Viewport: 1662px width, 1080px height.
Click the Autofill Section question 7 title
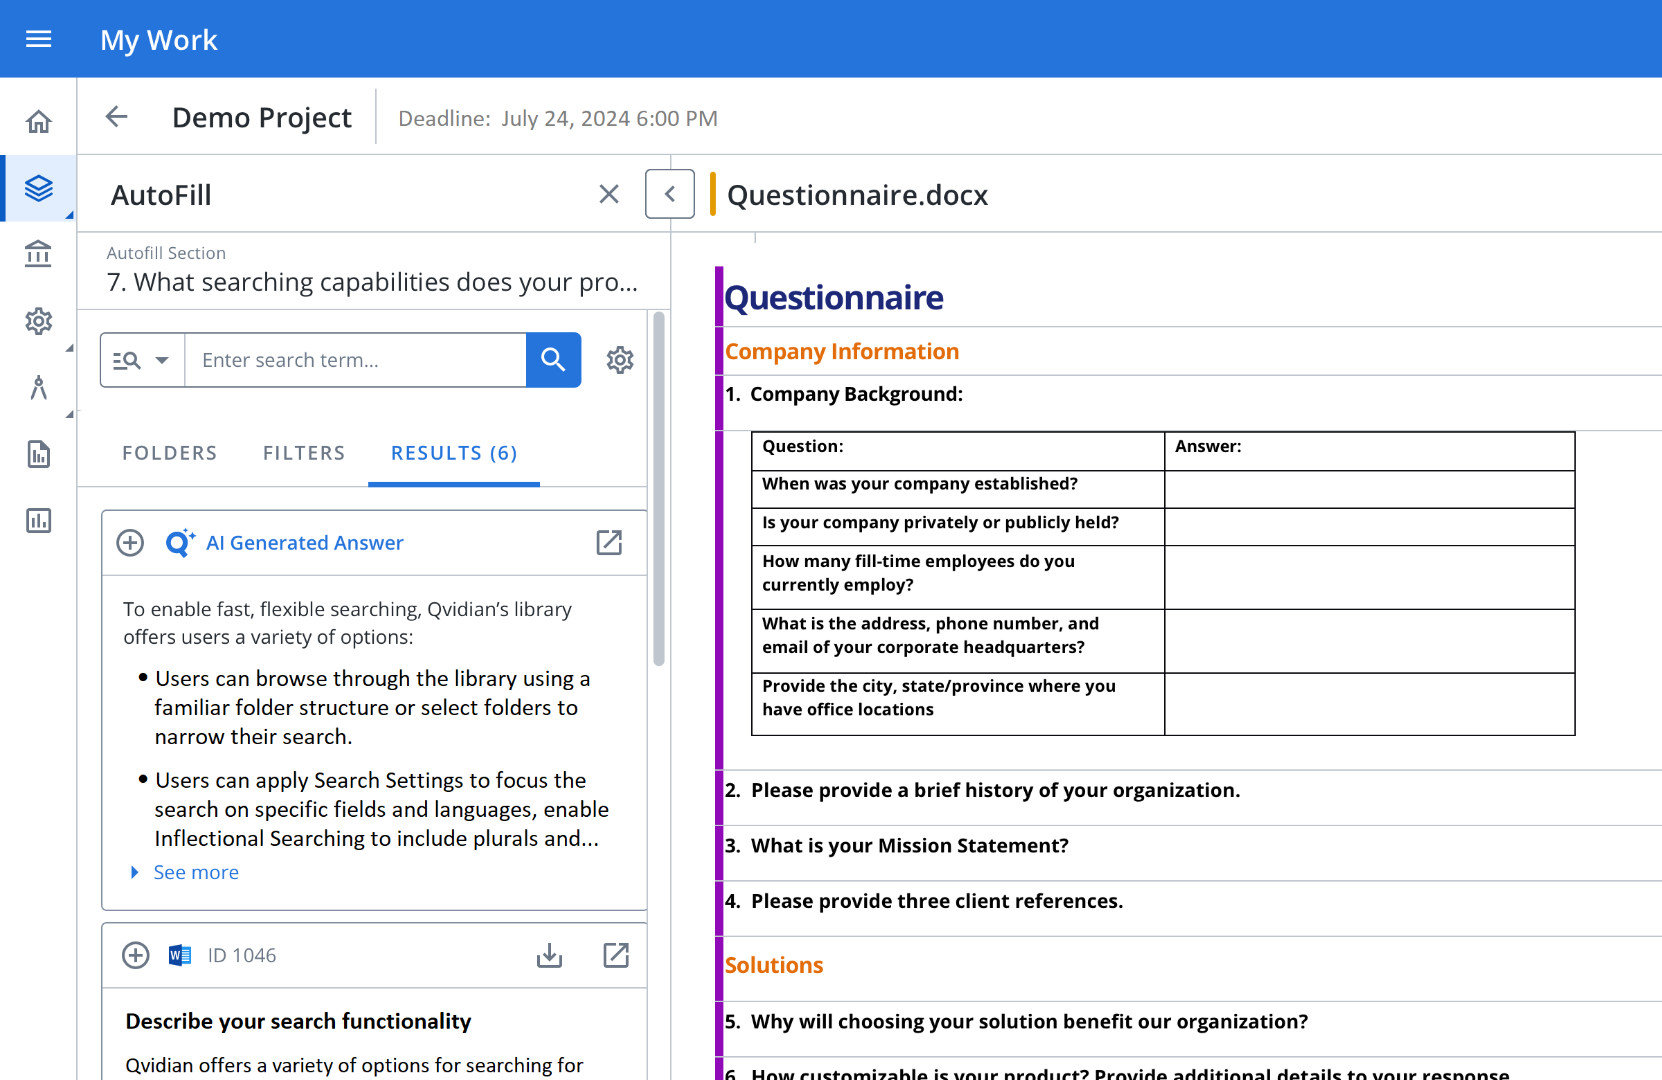pos(372,282)
